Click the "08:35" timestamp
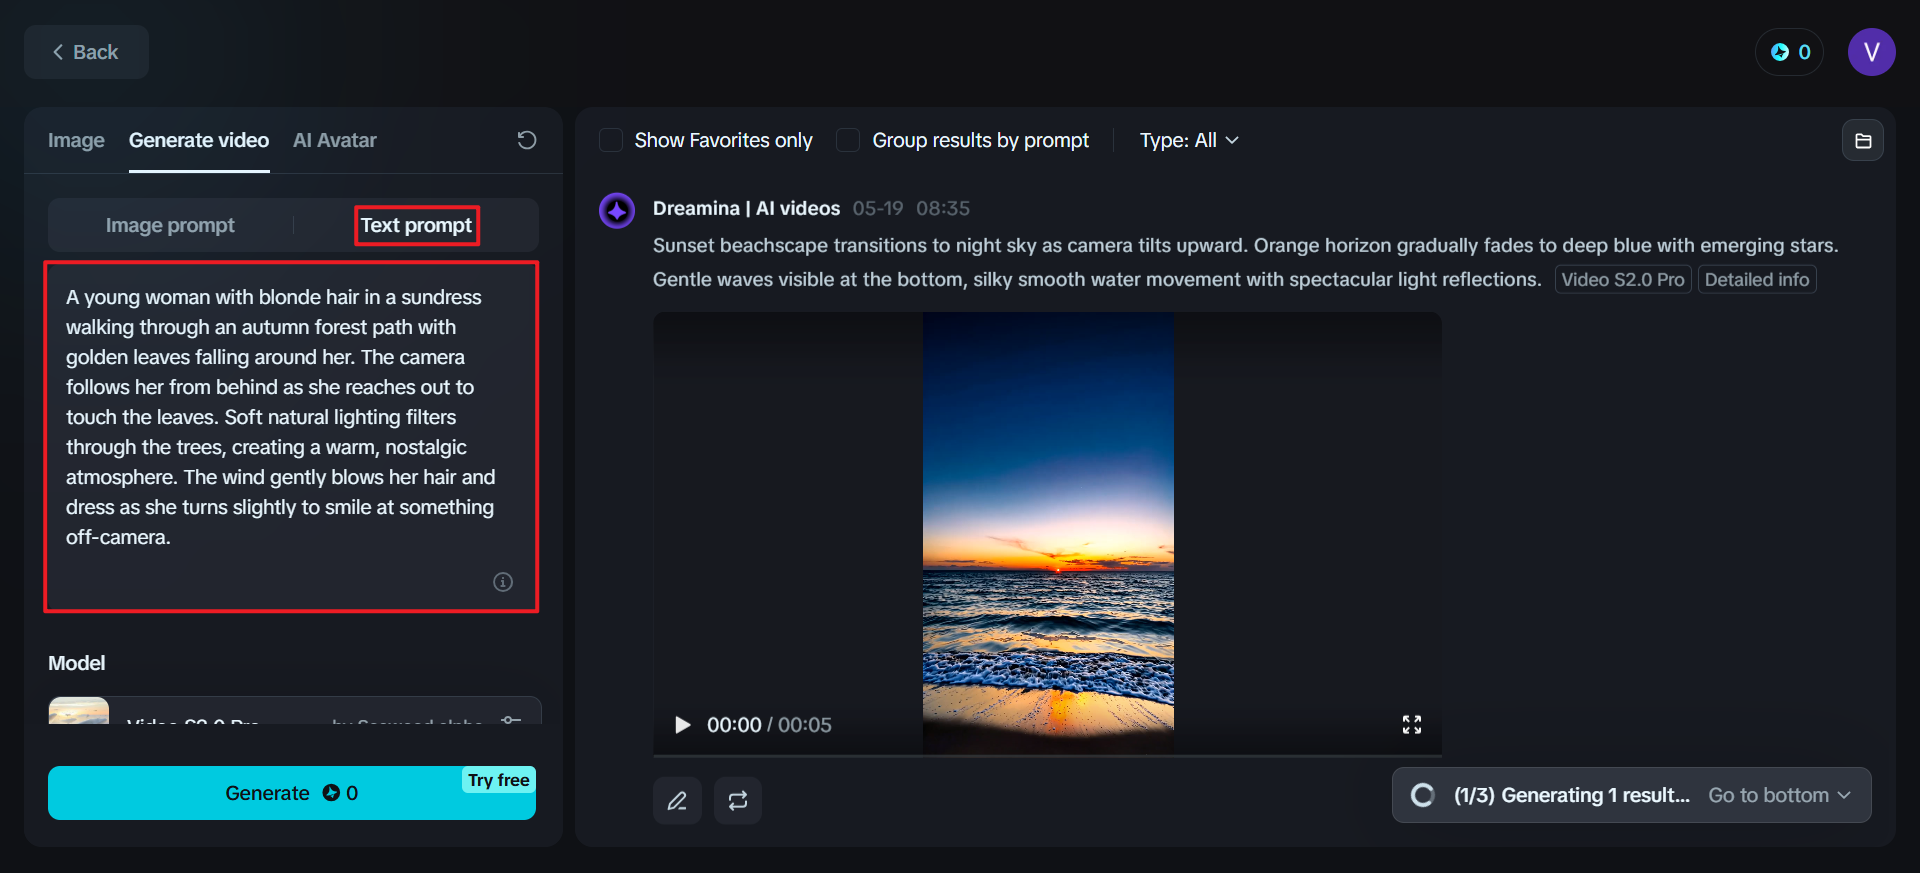The height and width of the screenshot is (873, 1920). click(x=943, y=208)
